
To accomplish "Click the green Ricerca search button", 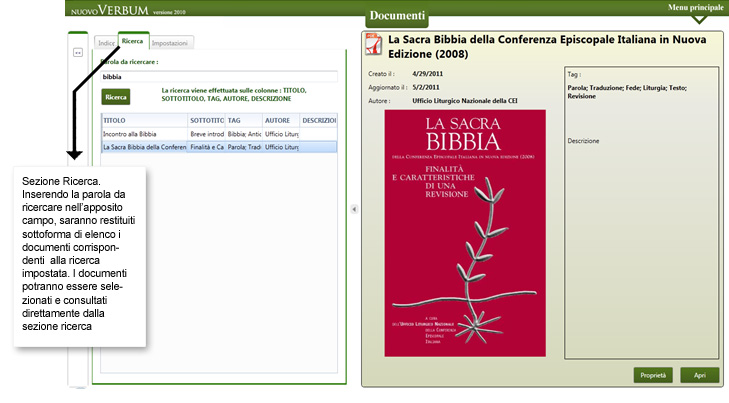I will tap(116, 97).
